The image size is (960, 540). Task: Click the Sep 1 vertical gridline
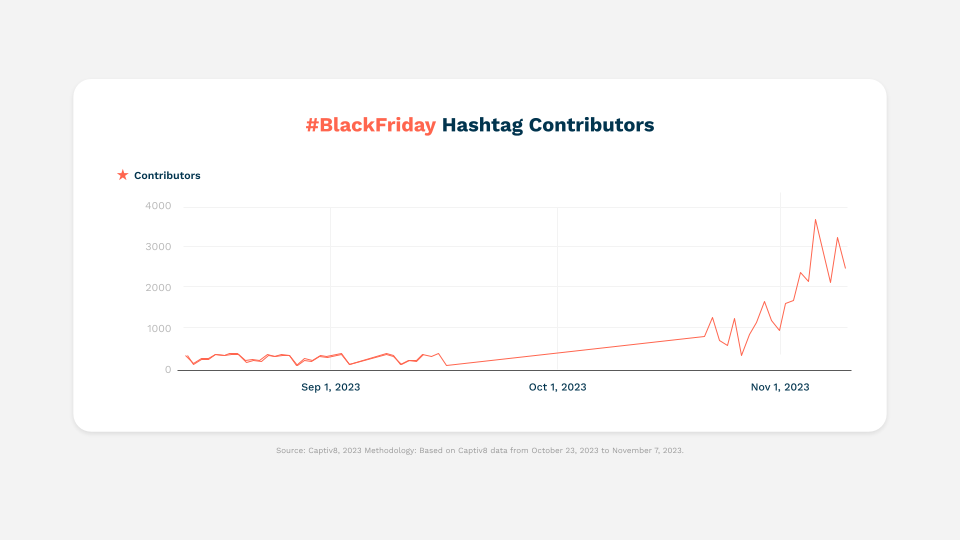click(x=331, y=288)
